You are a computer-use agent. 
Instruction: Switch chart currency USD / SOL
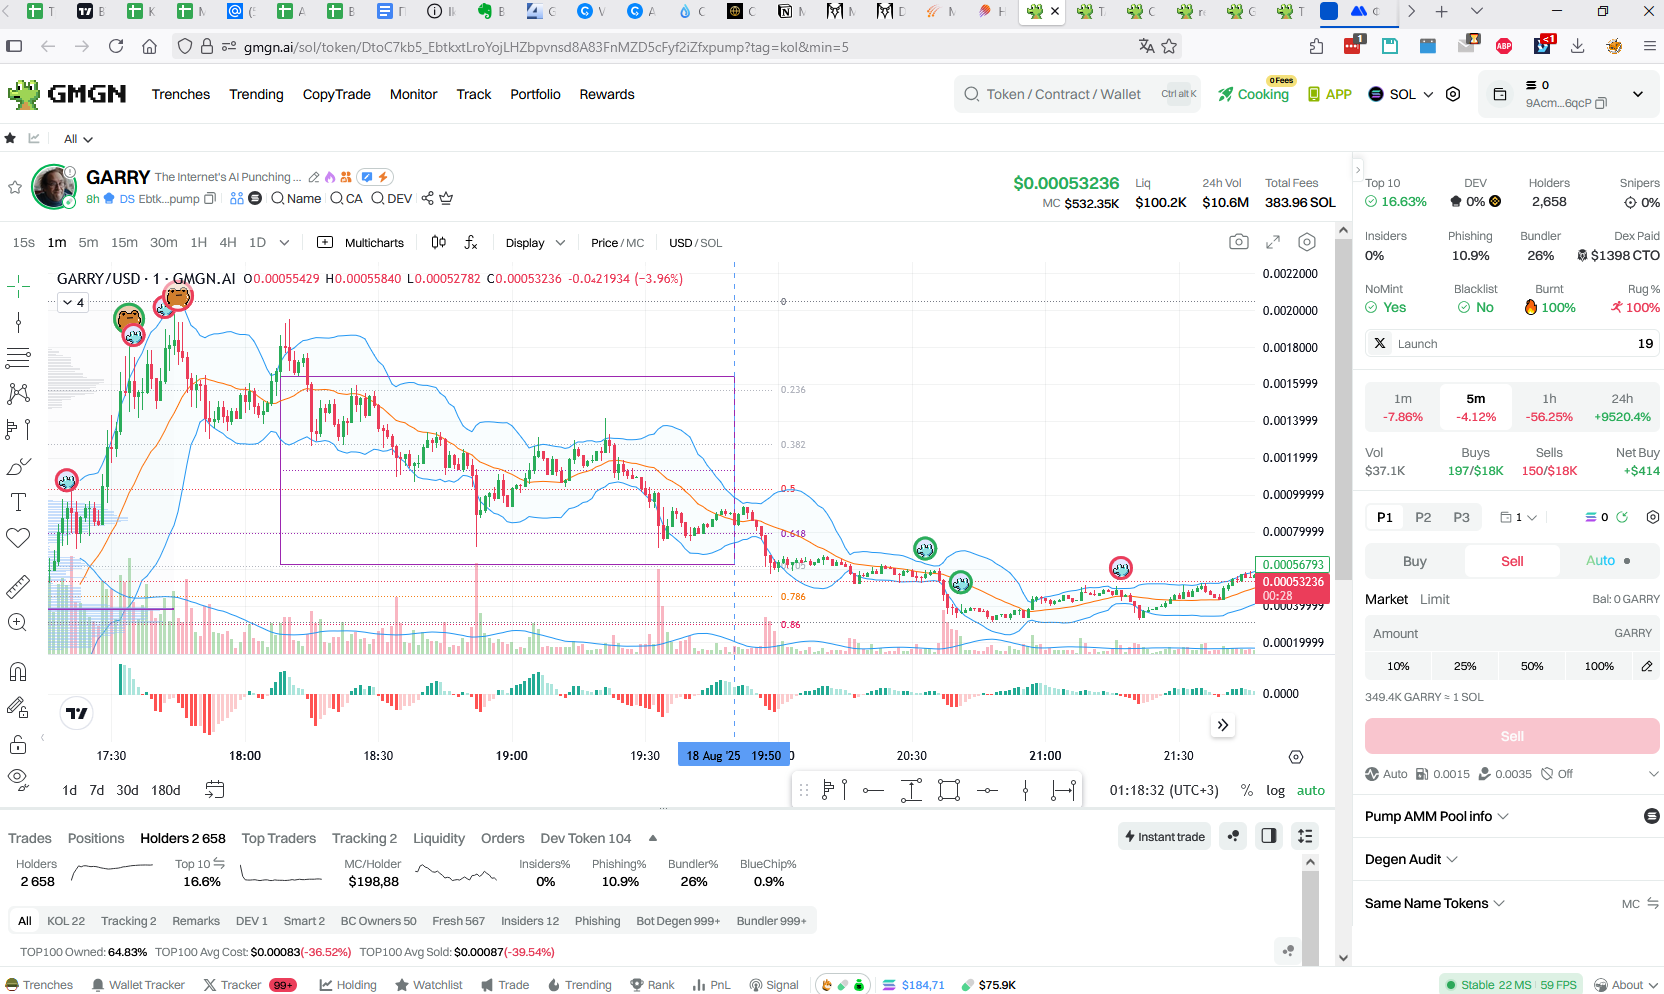(x=695, y=243)
